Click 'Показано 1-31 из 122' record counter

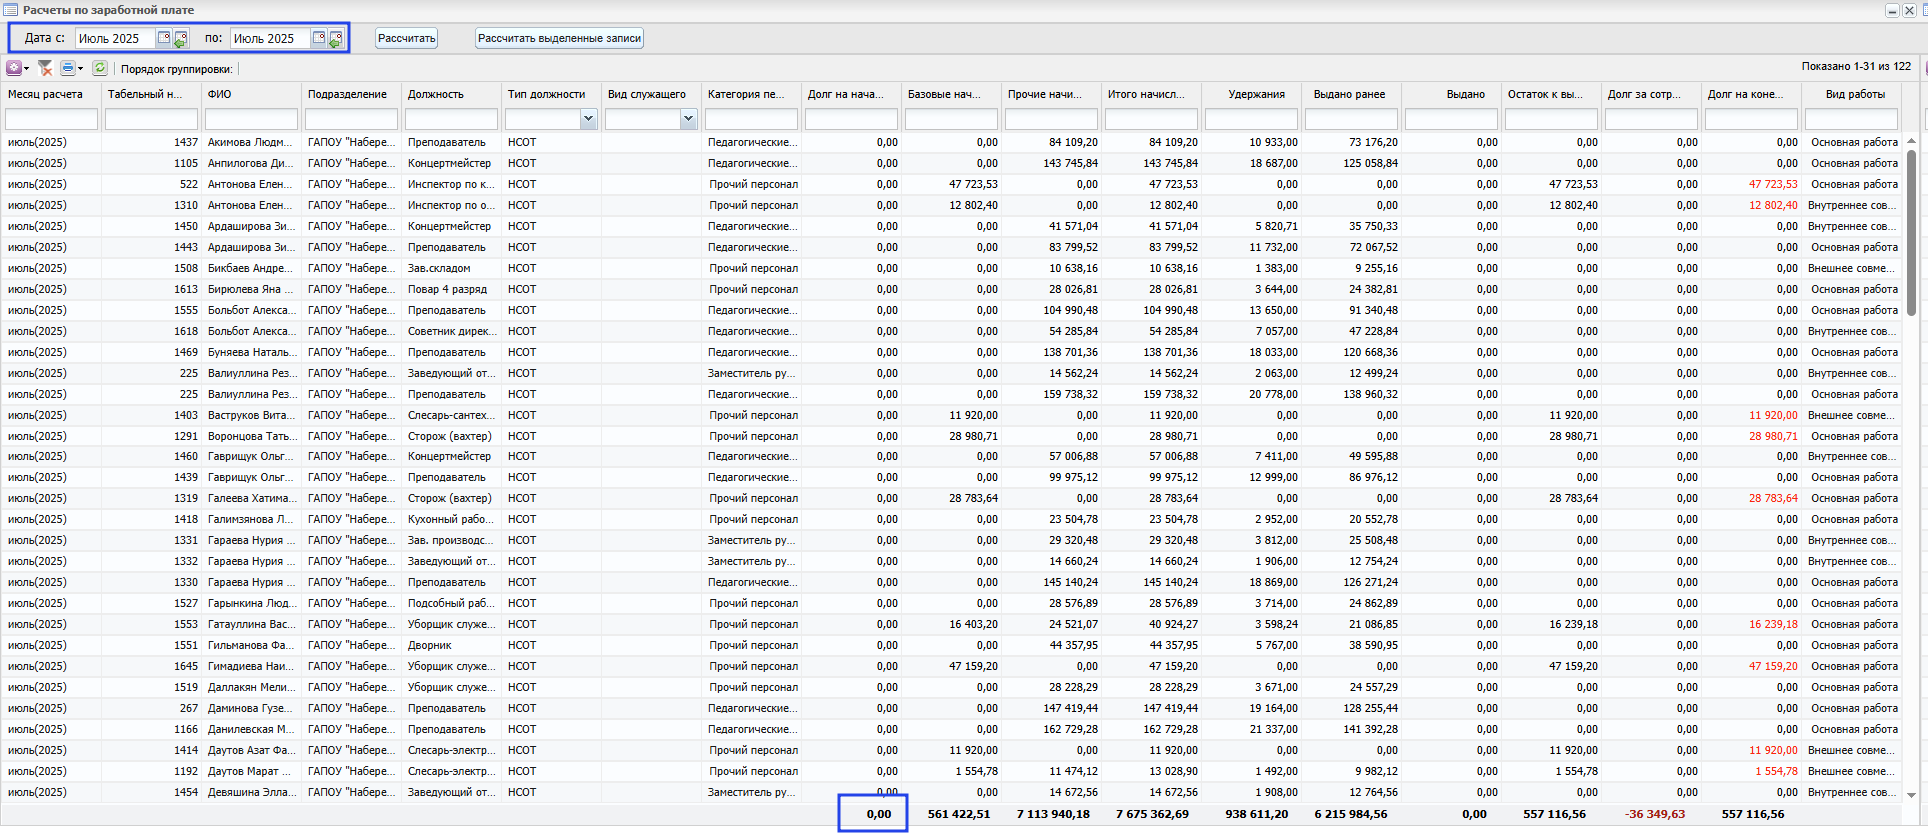click(1856, 66)
